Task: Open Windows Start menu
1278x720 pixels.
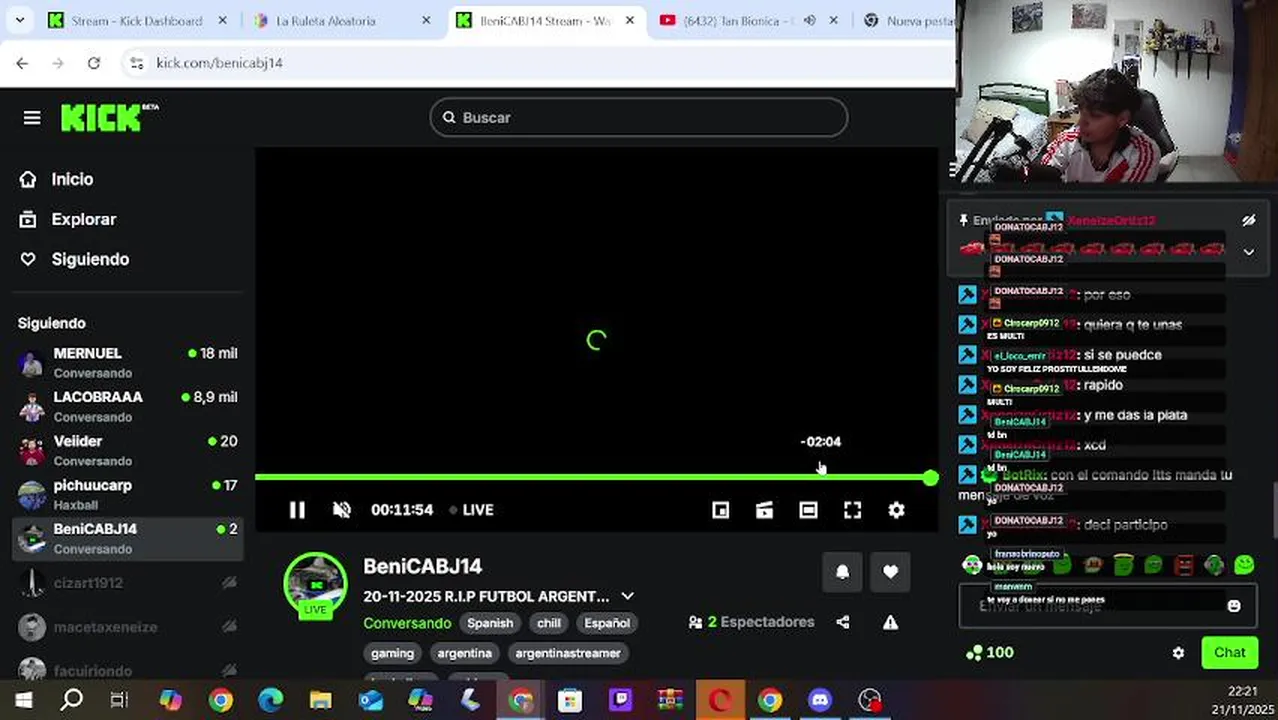Action: coord(22,700)
